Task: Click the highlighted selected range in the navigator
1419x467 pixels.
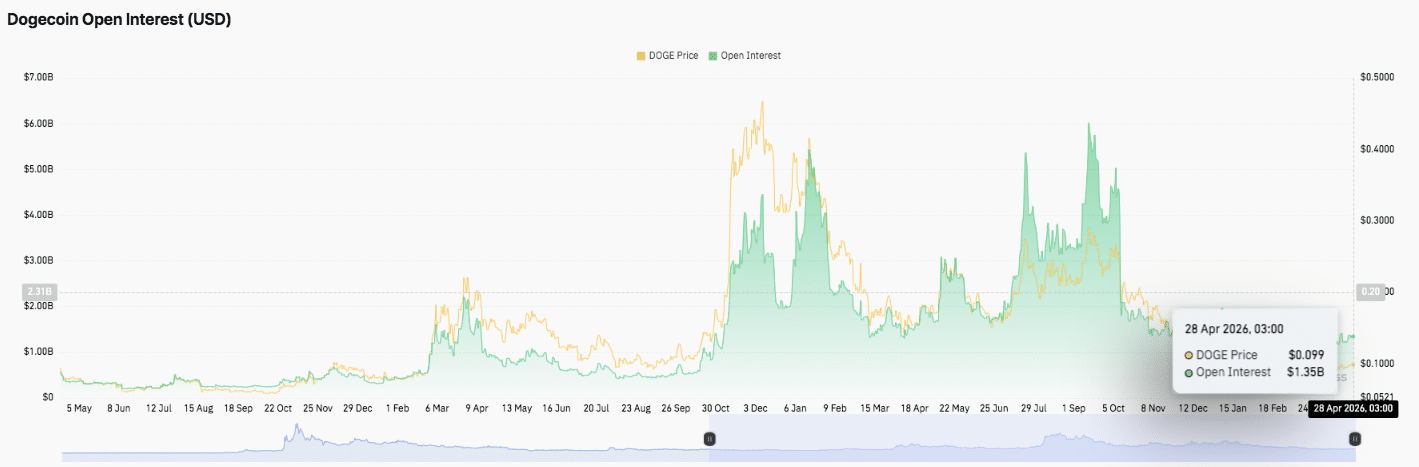Action: [1030, 445]
